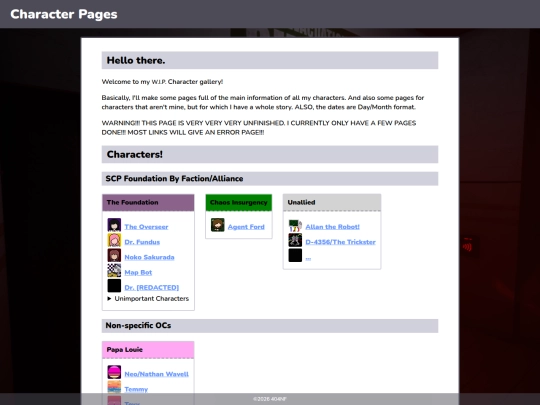Follow the Map Bot link

138,272
